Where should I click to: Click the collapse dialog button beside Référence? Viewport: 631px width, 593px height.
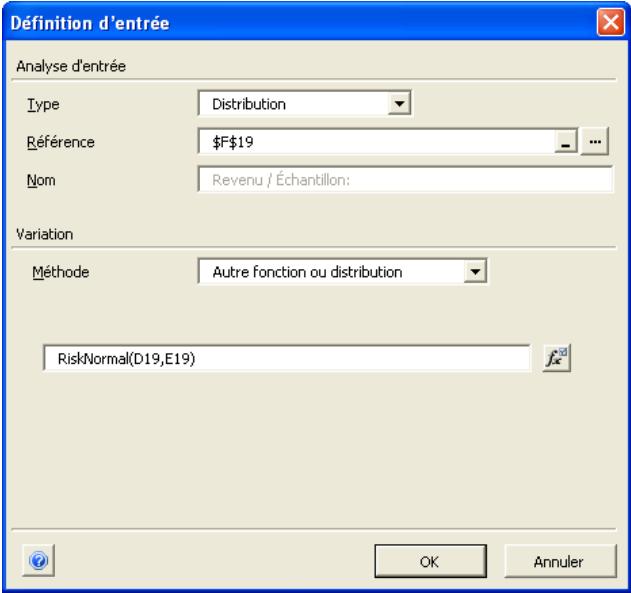click(x=567, y=143)
